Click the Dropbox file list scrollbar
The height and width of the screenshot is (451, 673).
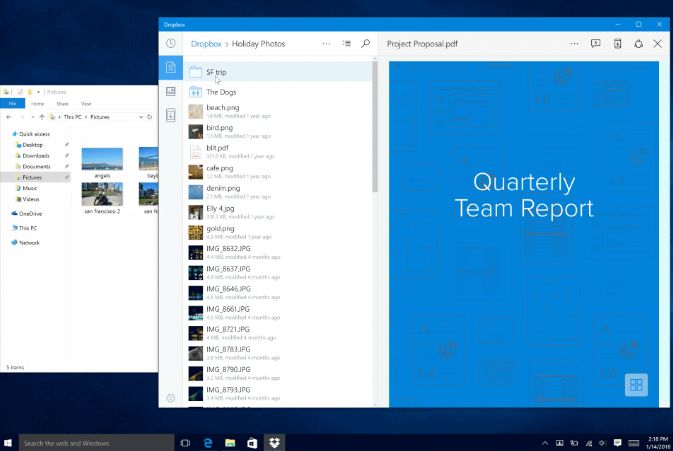pos(375,127)
